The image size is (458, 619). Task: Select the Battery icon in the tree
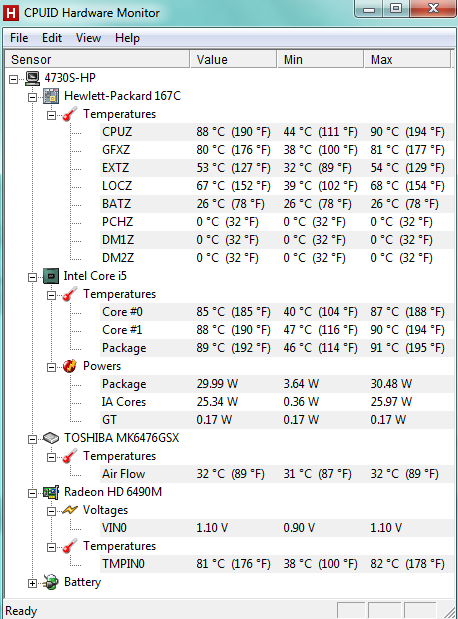tap(51, 582)
